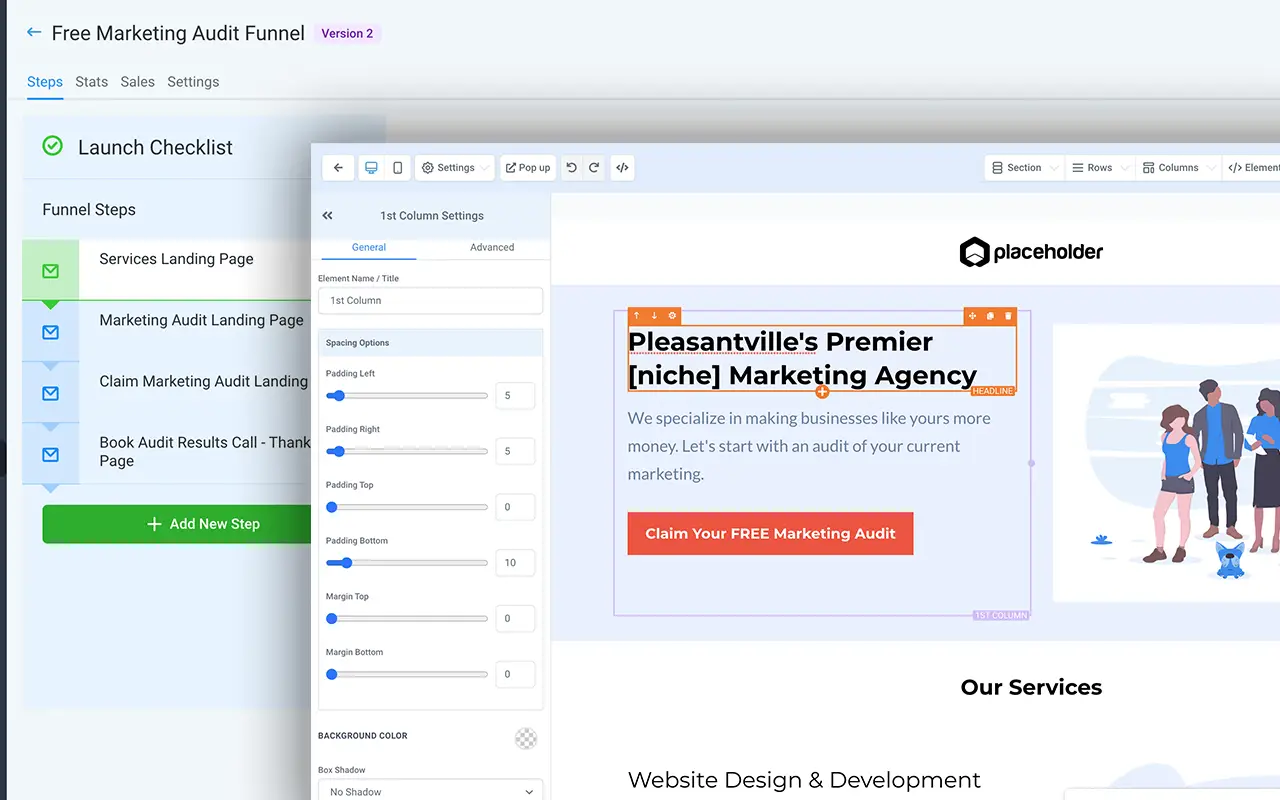Click the Padding Bottom slider

[x=407, y=563]
